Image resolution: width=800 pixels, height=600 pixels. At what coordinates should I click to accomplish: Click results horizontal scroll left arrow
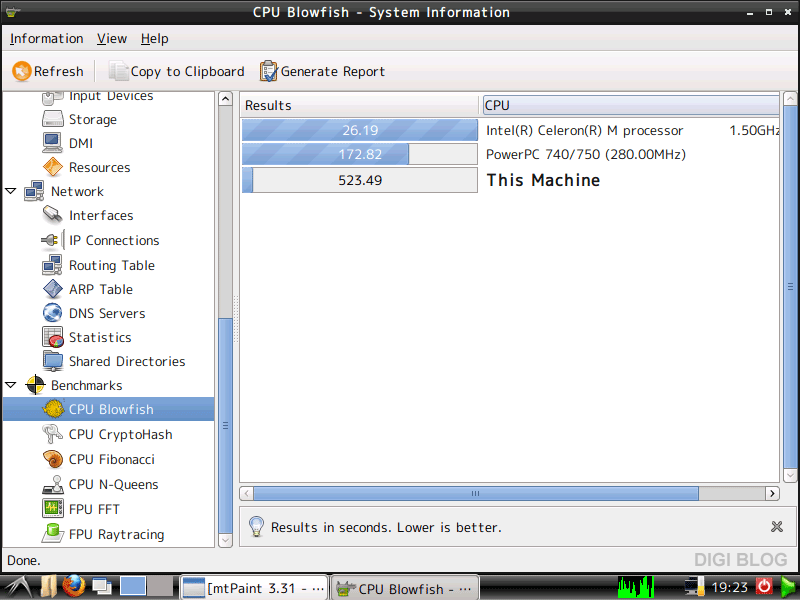[x=247, y=493]
